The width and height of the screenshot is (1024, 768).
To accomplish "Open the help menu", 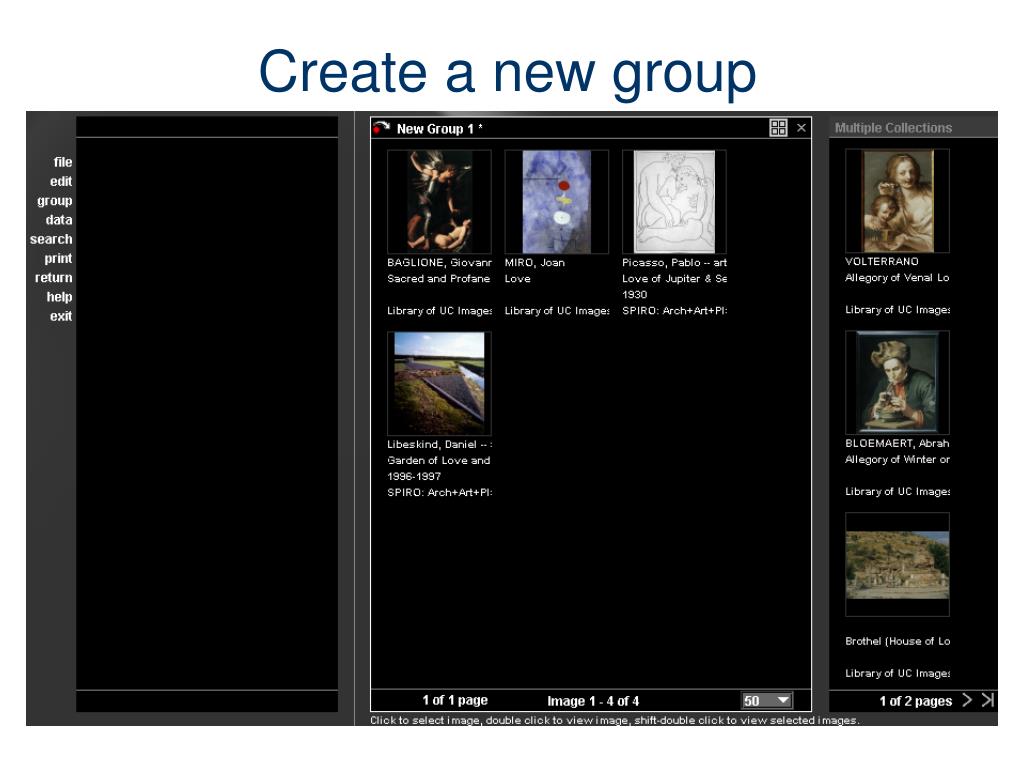I will click(x=59, y=297).
